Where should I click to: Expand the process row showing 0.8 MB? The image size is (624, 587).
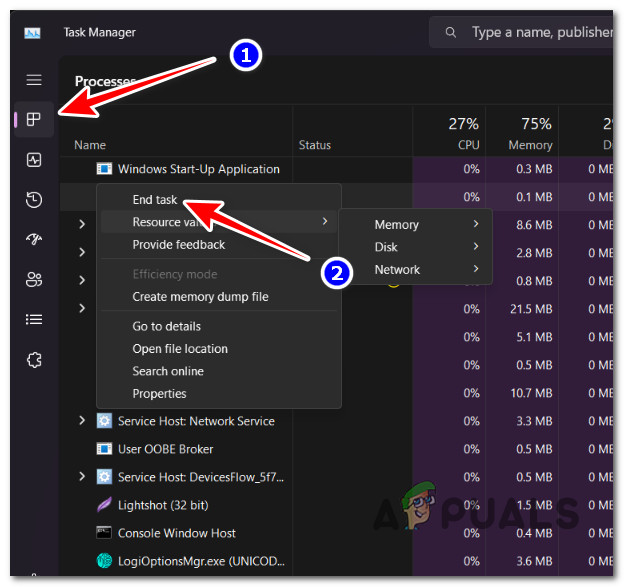82,280
